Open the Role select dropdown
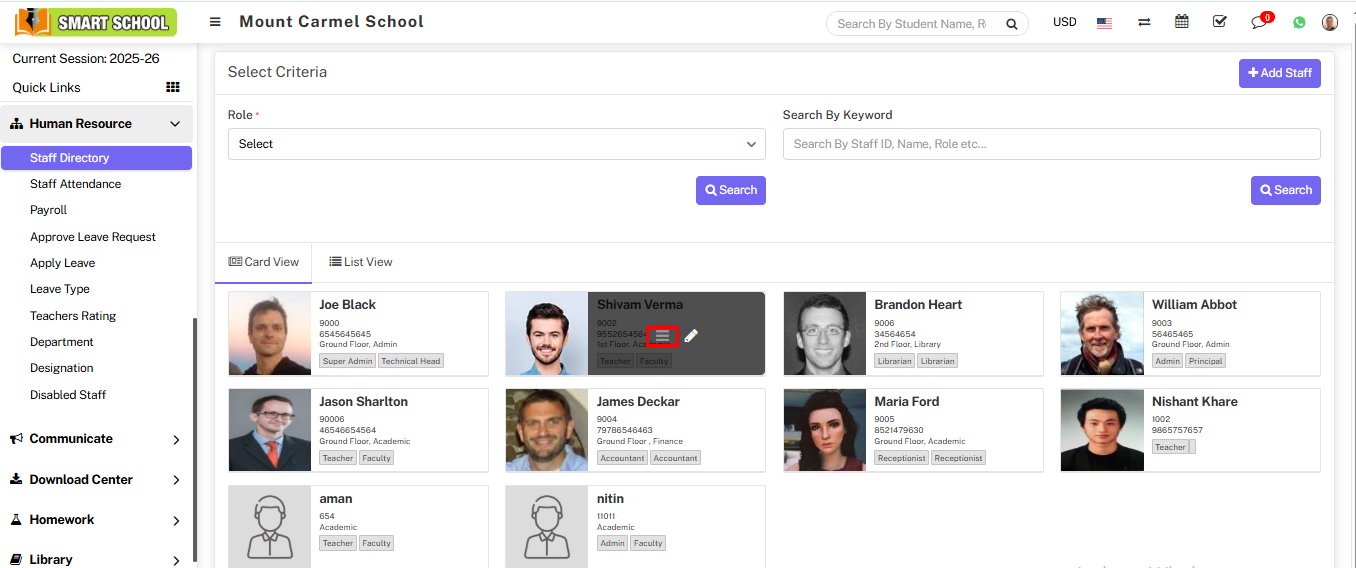This screenshot has width=1356, height=568. (496, 144)
